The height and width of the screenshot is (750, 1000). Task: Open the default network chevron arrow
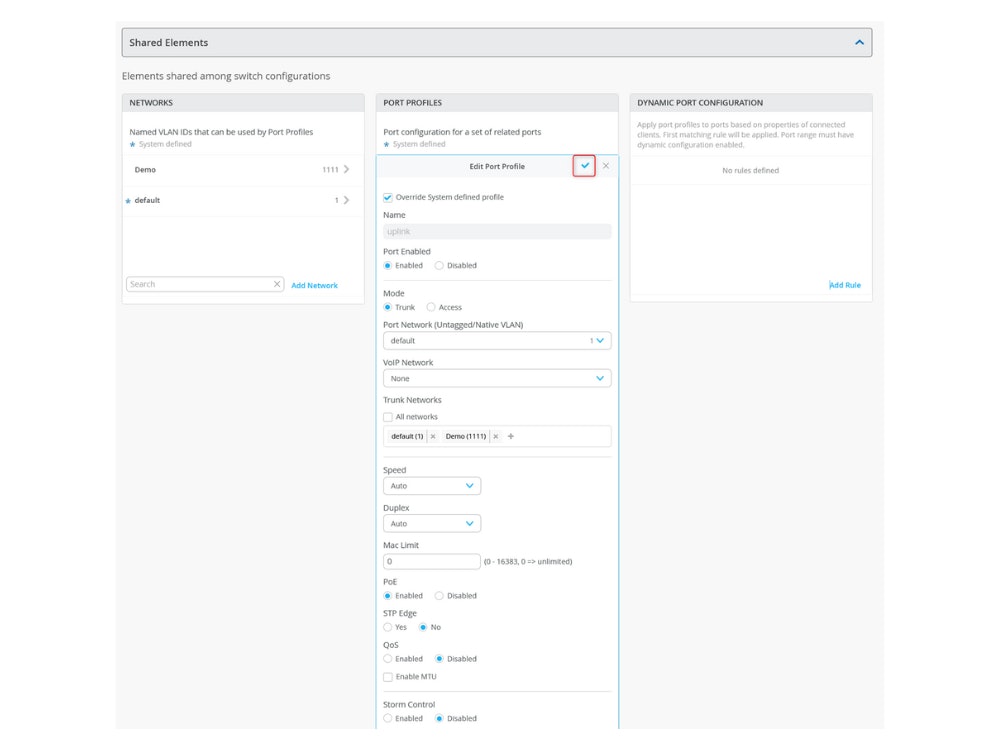pos(347,200)
